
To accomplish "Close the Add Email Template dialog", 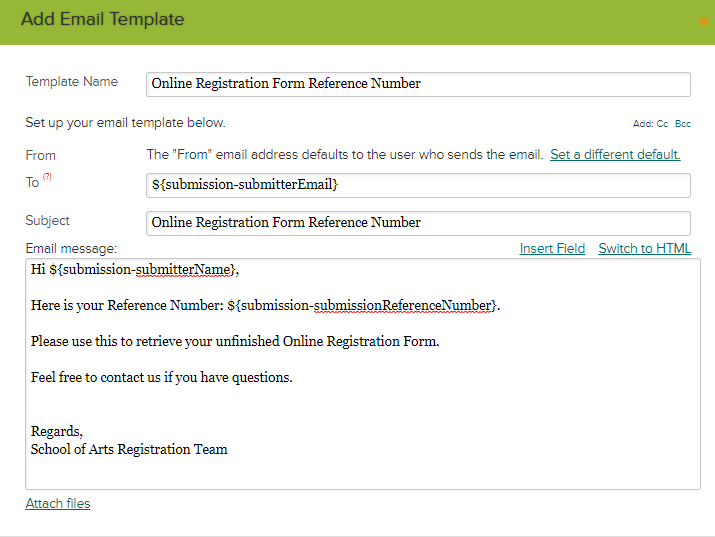I will click(x=704, y=21).
